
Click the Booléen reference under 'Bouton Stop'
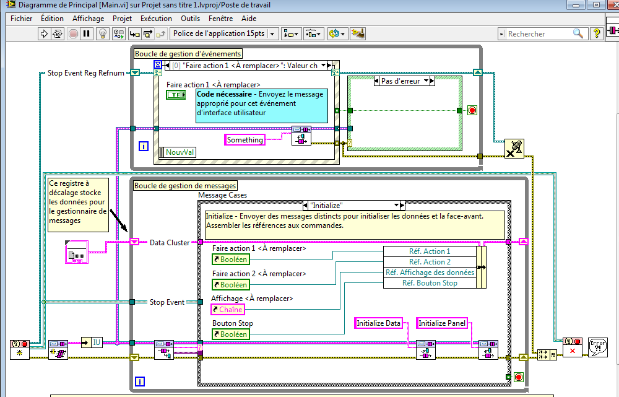tap(231, 335)
